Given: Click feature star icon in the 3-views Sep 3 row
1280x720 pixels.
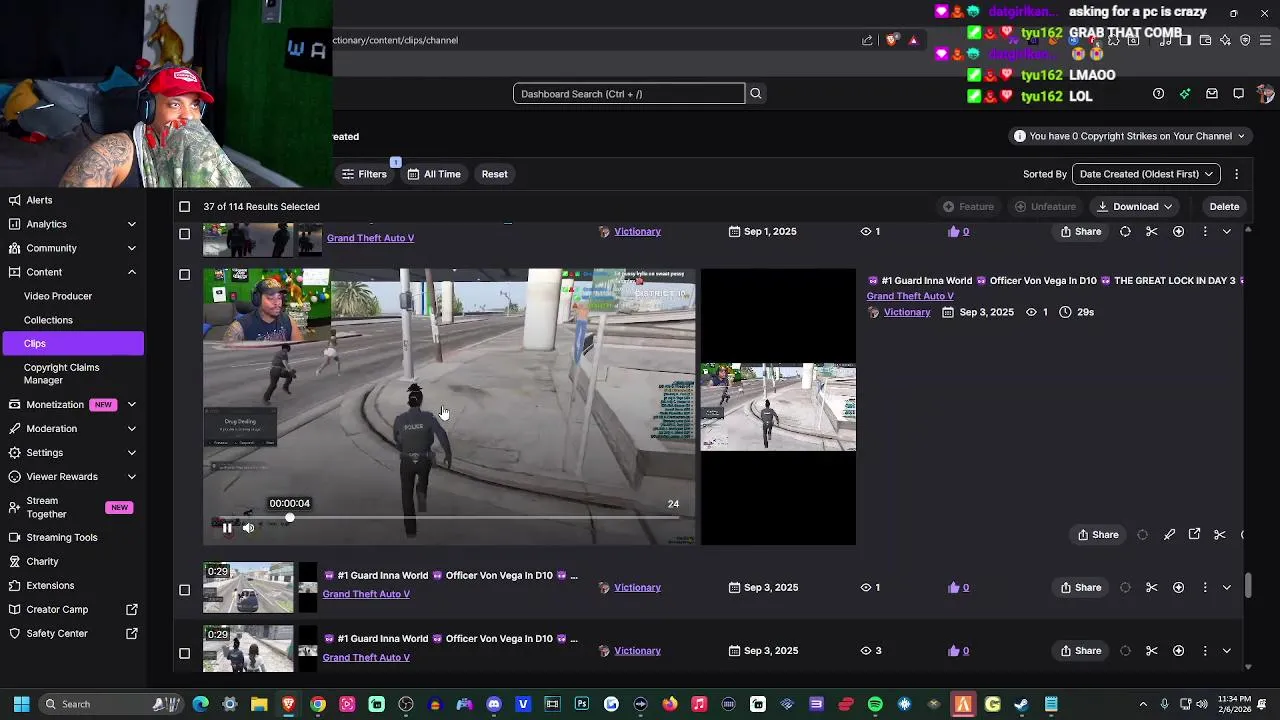Looking at the screenshot, I should [x=1178, y=651].
